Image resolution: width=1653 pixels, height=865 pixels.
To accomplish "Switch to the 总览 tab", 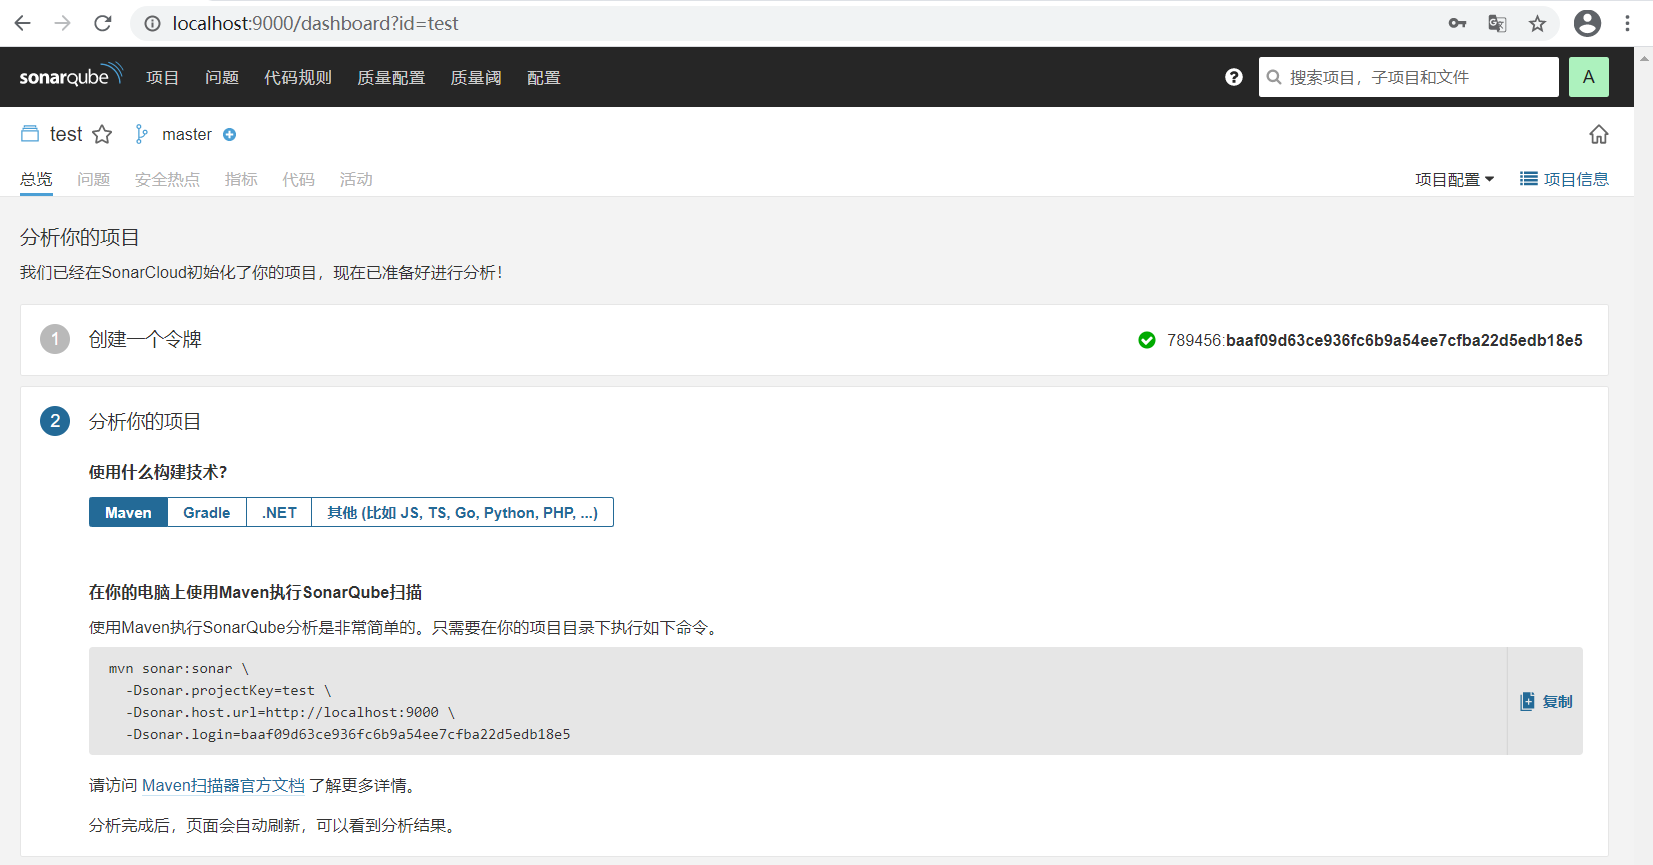I will [x=36, y=179].
